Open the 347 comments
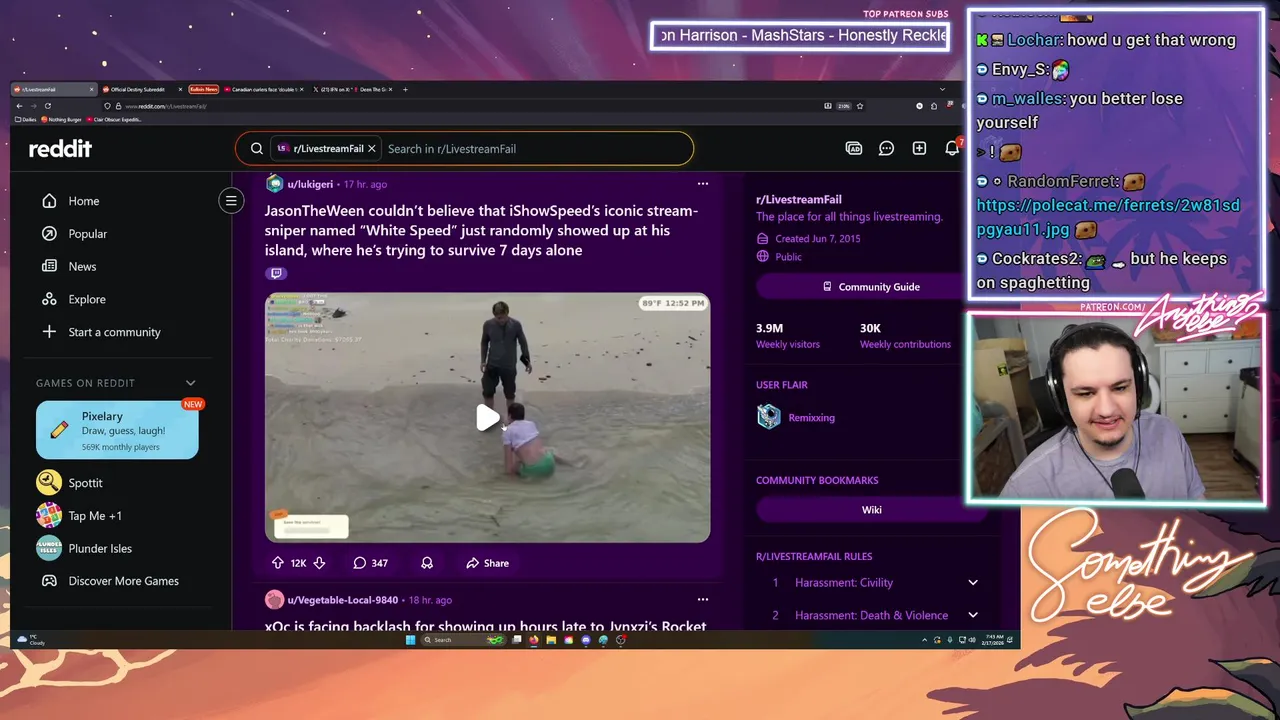 pos(370,563)
